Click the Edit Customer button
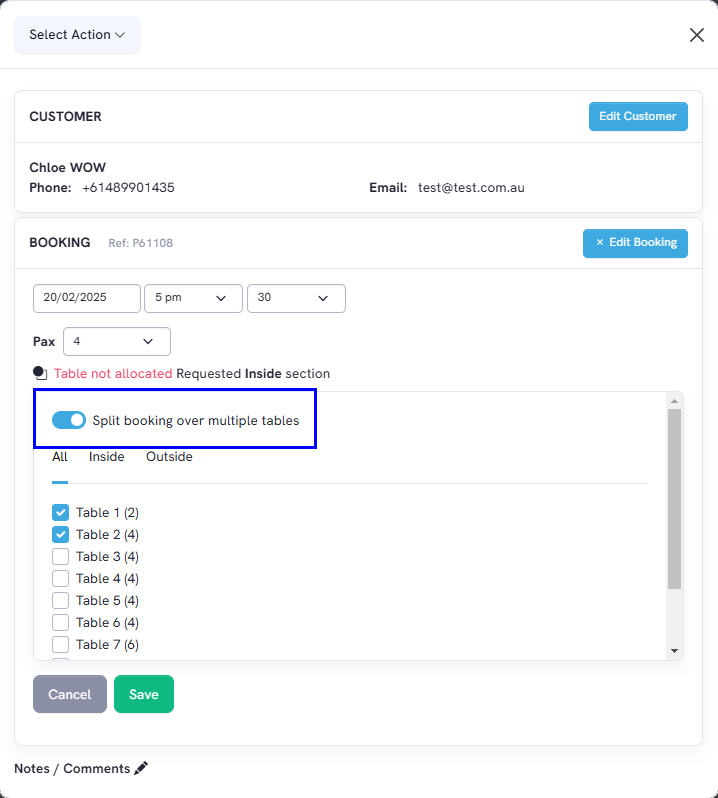The width and height of the screenshot is (718, 798). click(638, 117)
